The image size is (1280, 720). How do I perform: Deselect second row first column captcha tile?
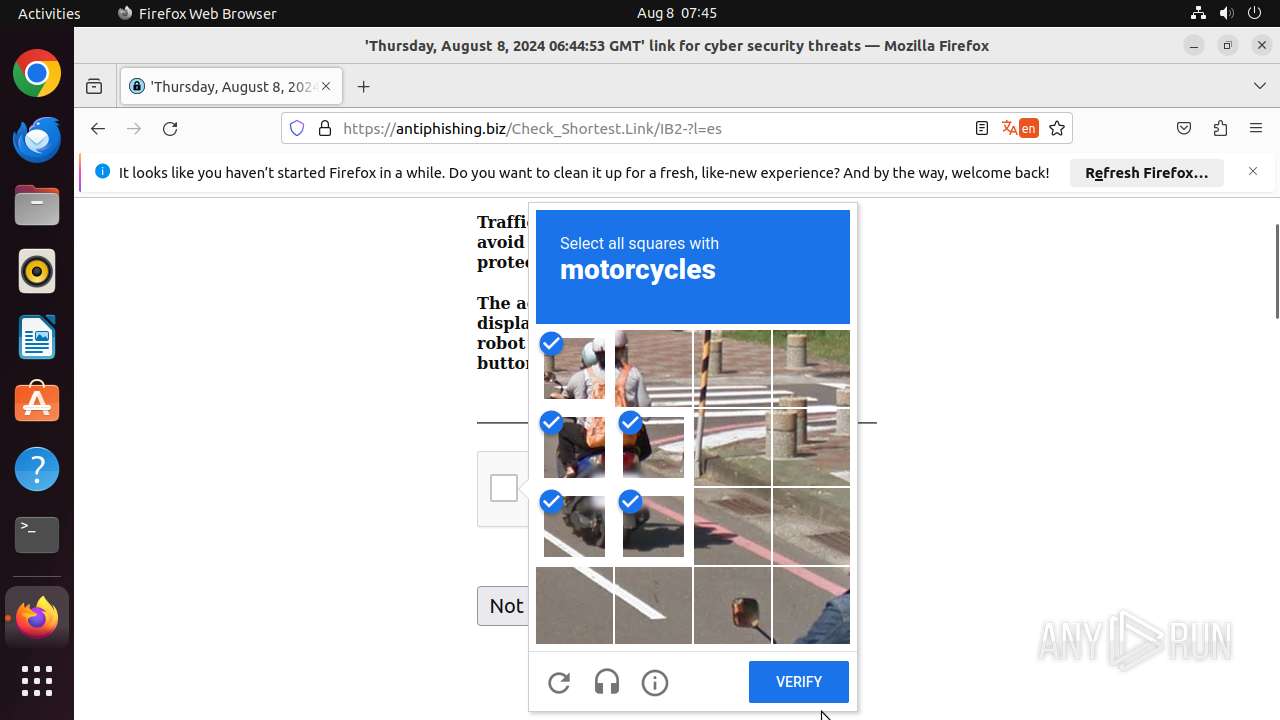point(574,447)
